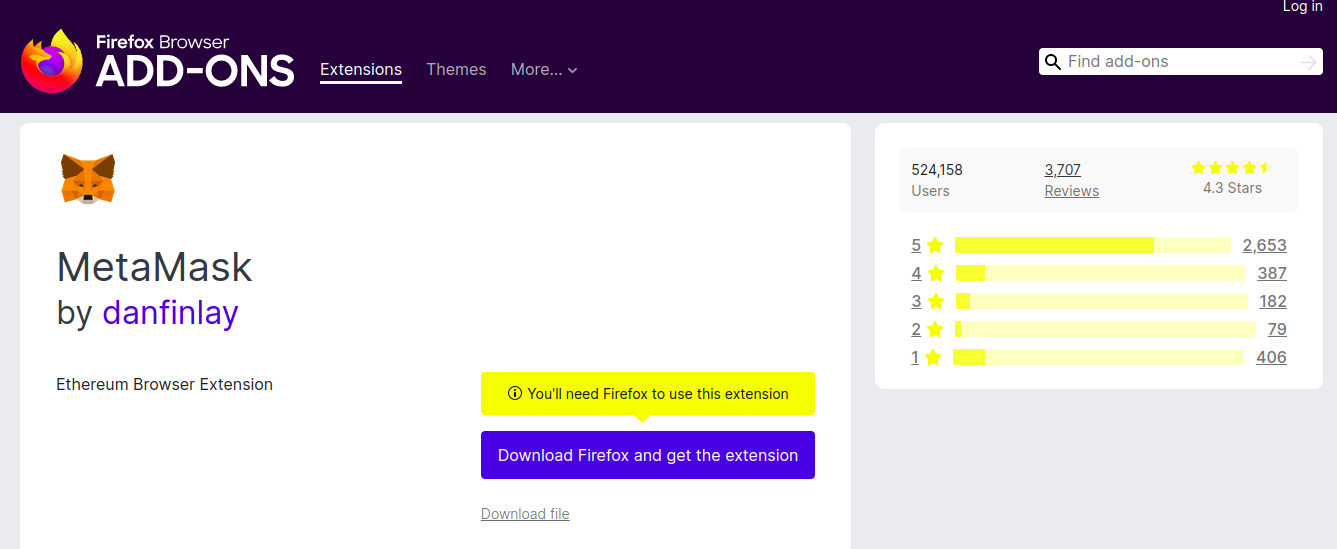Click the 4.3 star rating icons

1231,168
